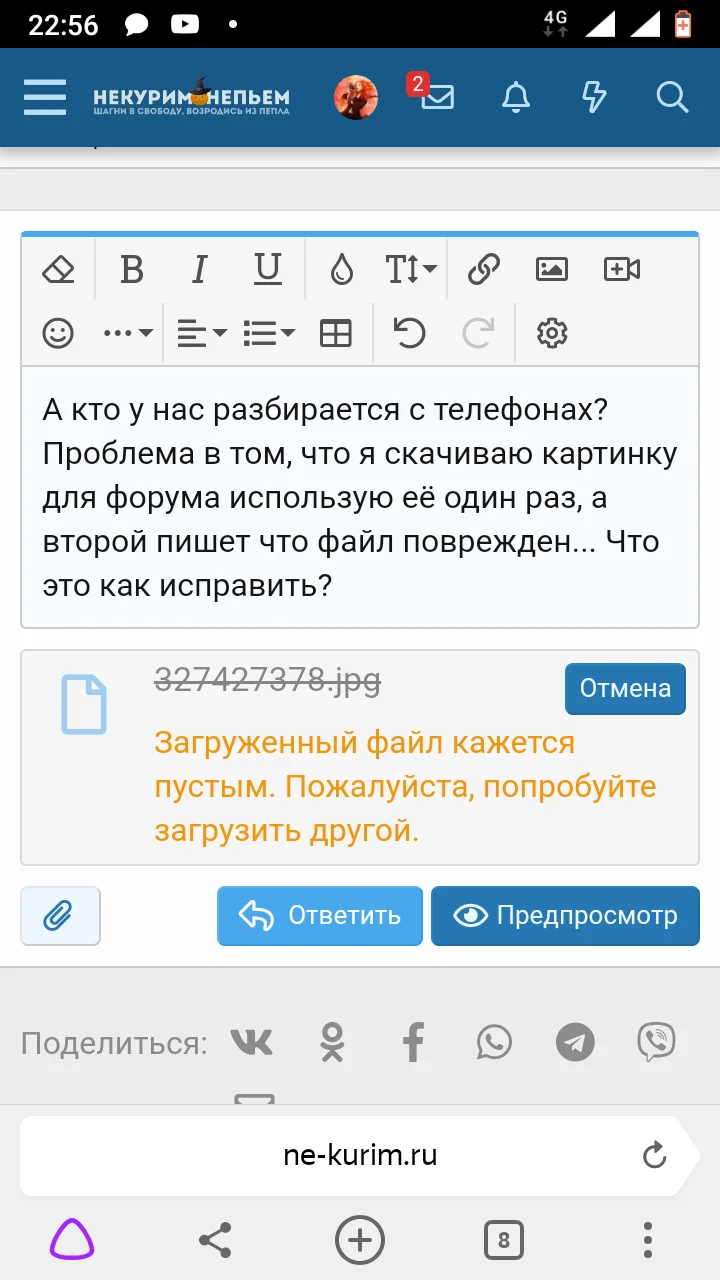
Task: Open a new browser tab
Action: pos(360,1241)
